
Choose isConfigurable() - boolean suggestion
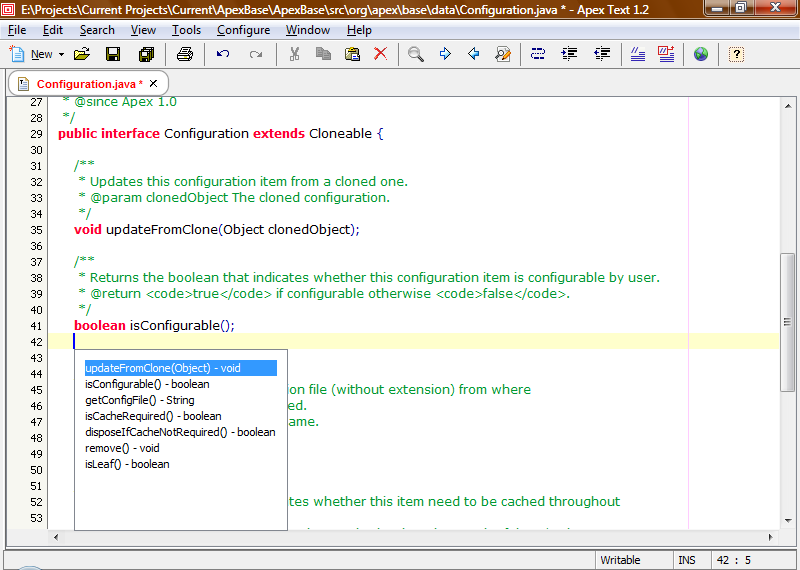[x=181, y=384]
